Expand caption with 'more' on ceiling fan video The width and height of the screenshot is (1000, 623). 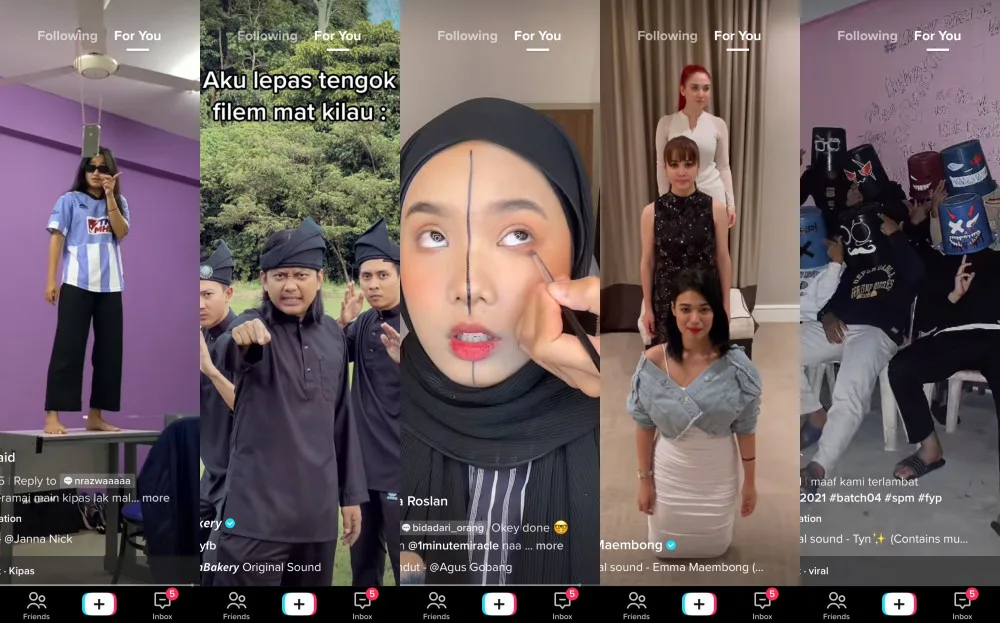155,498
